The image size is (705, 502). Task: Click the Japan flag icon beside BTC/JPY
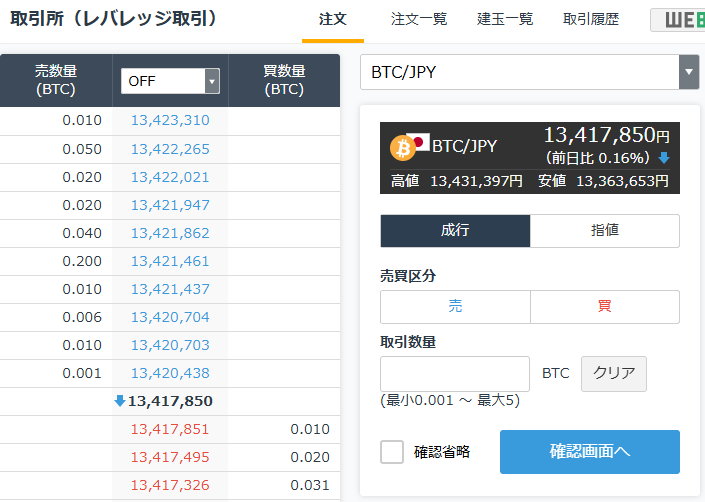(419, 142)
